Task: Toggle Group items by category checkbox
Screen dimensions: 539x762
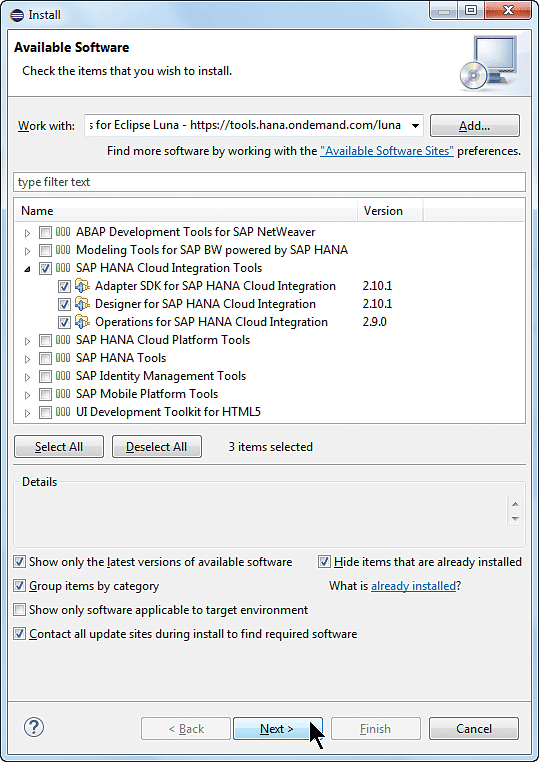Action: pyautogui.click(x=19, y=586)
